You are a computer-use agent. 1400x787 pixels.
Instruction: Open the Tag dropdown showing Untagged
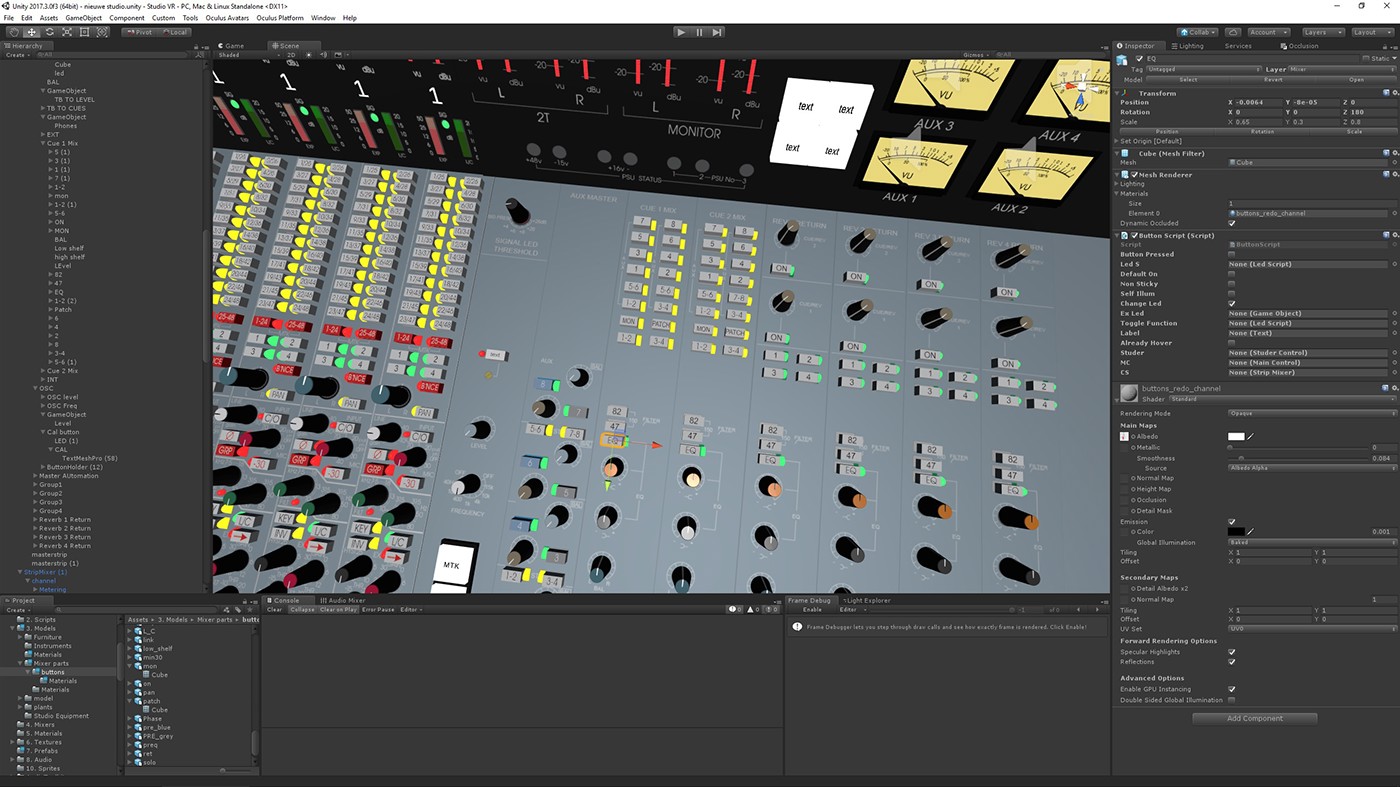pos(1204,69)
